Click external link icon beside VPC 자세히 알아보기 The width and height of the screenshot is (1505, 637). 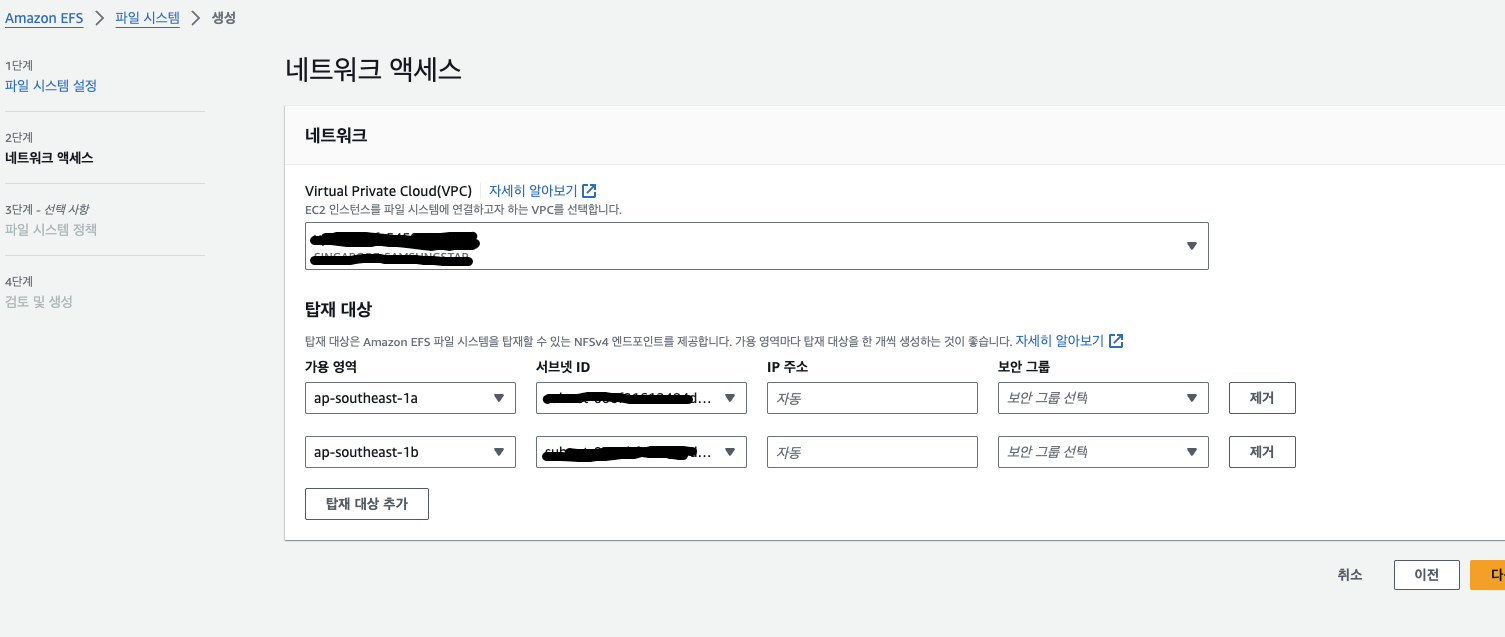pos(589,190)
